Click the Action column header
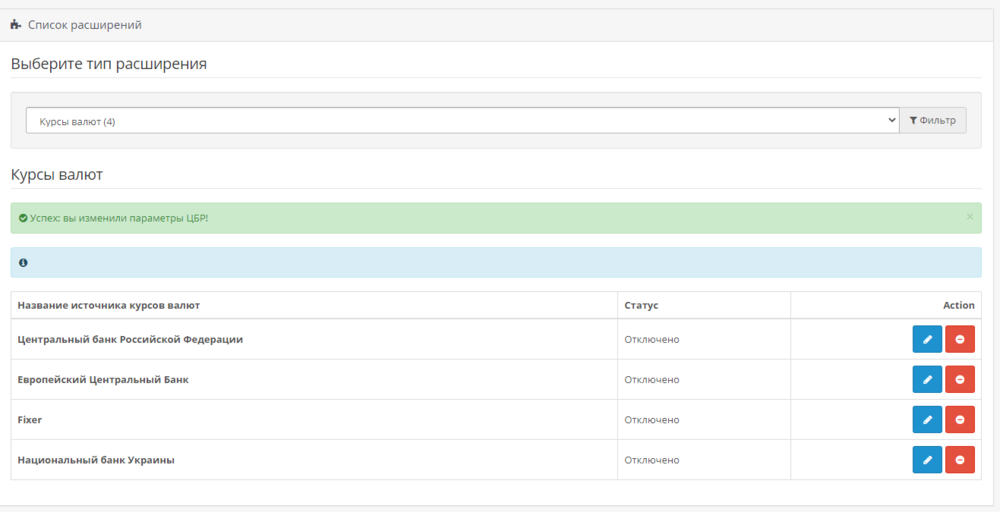1000x512 pixels. 958,305
